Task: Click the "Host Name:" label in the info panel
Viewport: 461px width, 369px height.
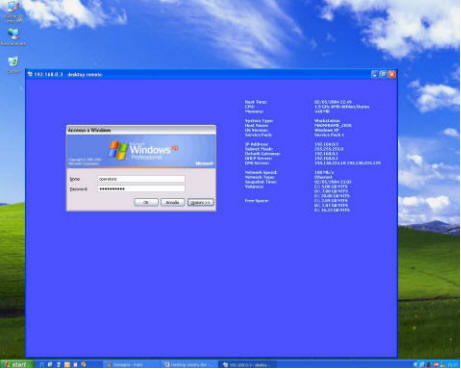Action: 256,126
